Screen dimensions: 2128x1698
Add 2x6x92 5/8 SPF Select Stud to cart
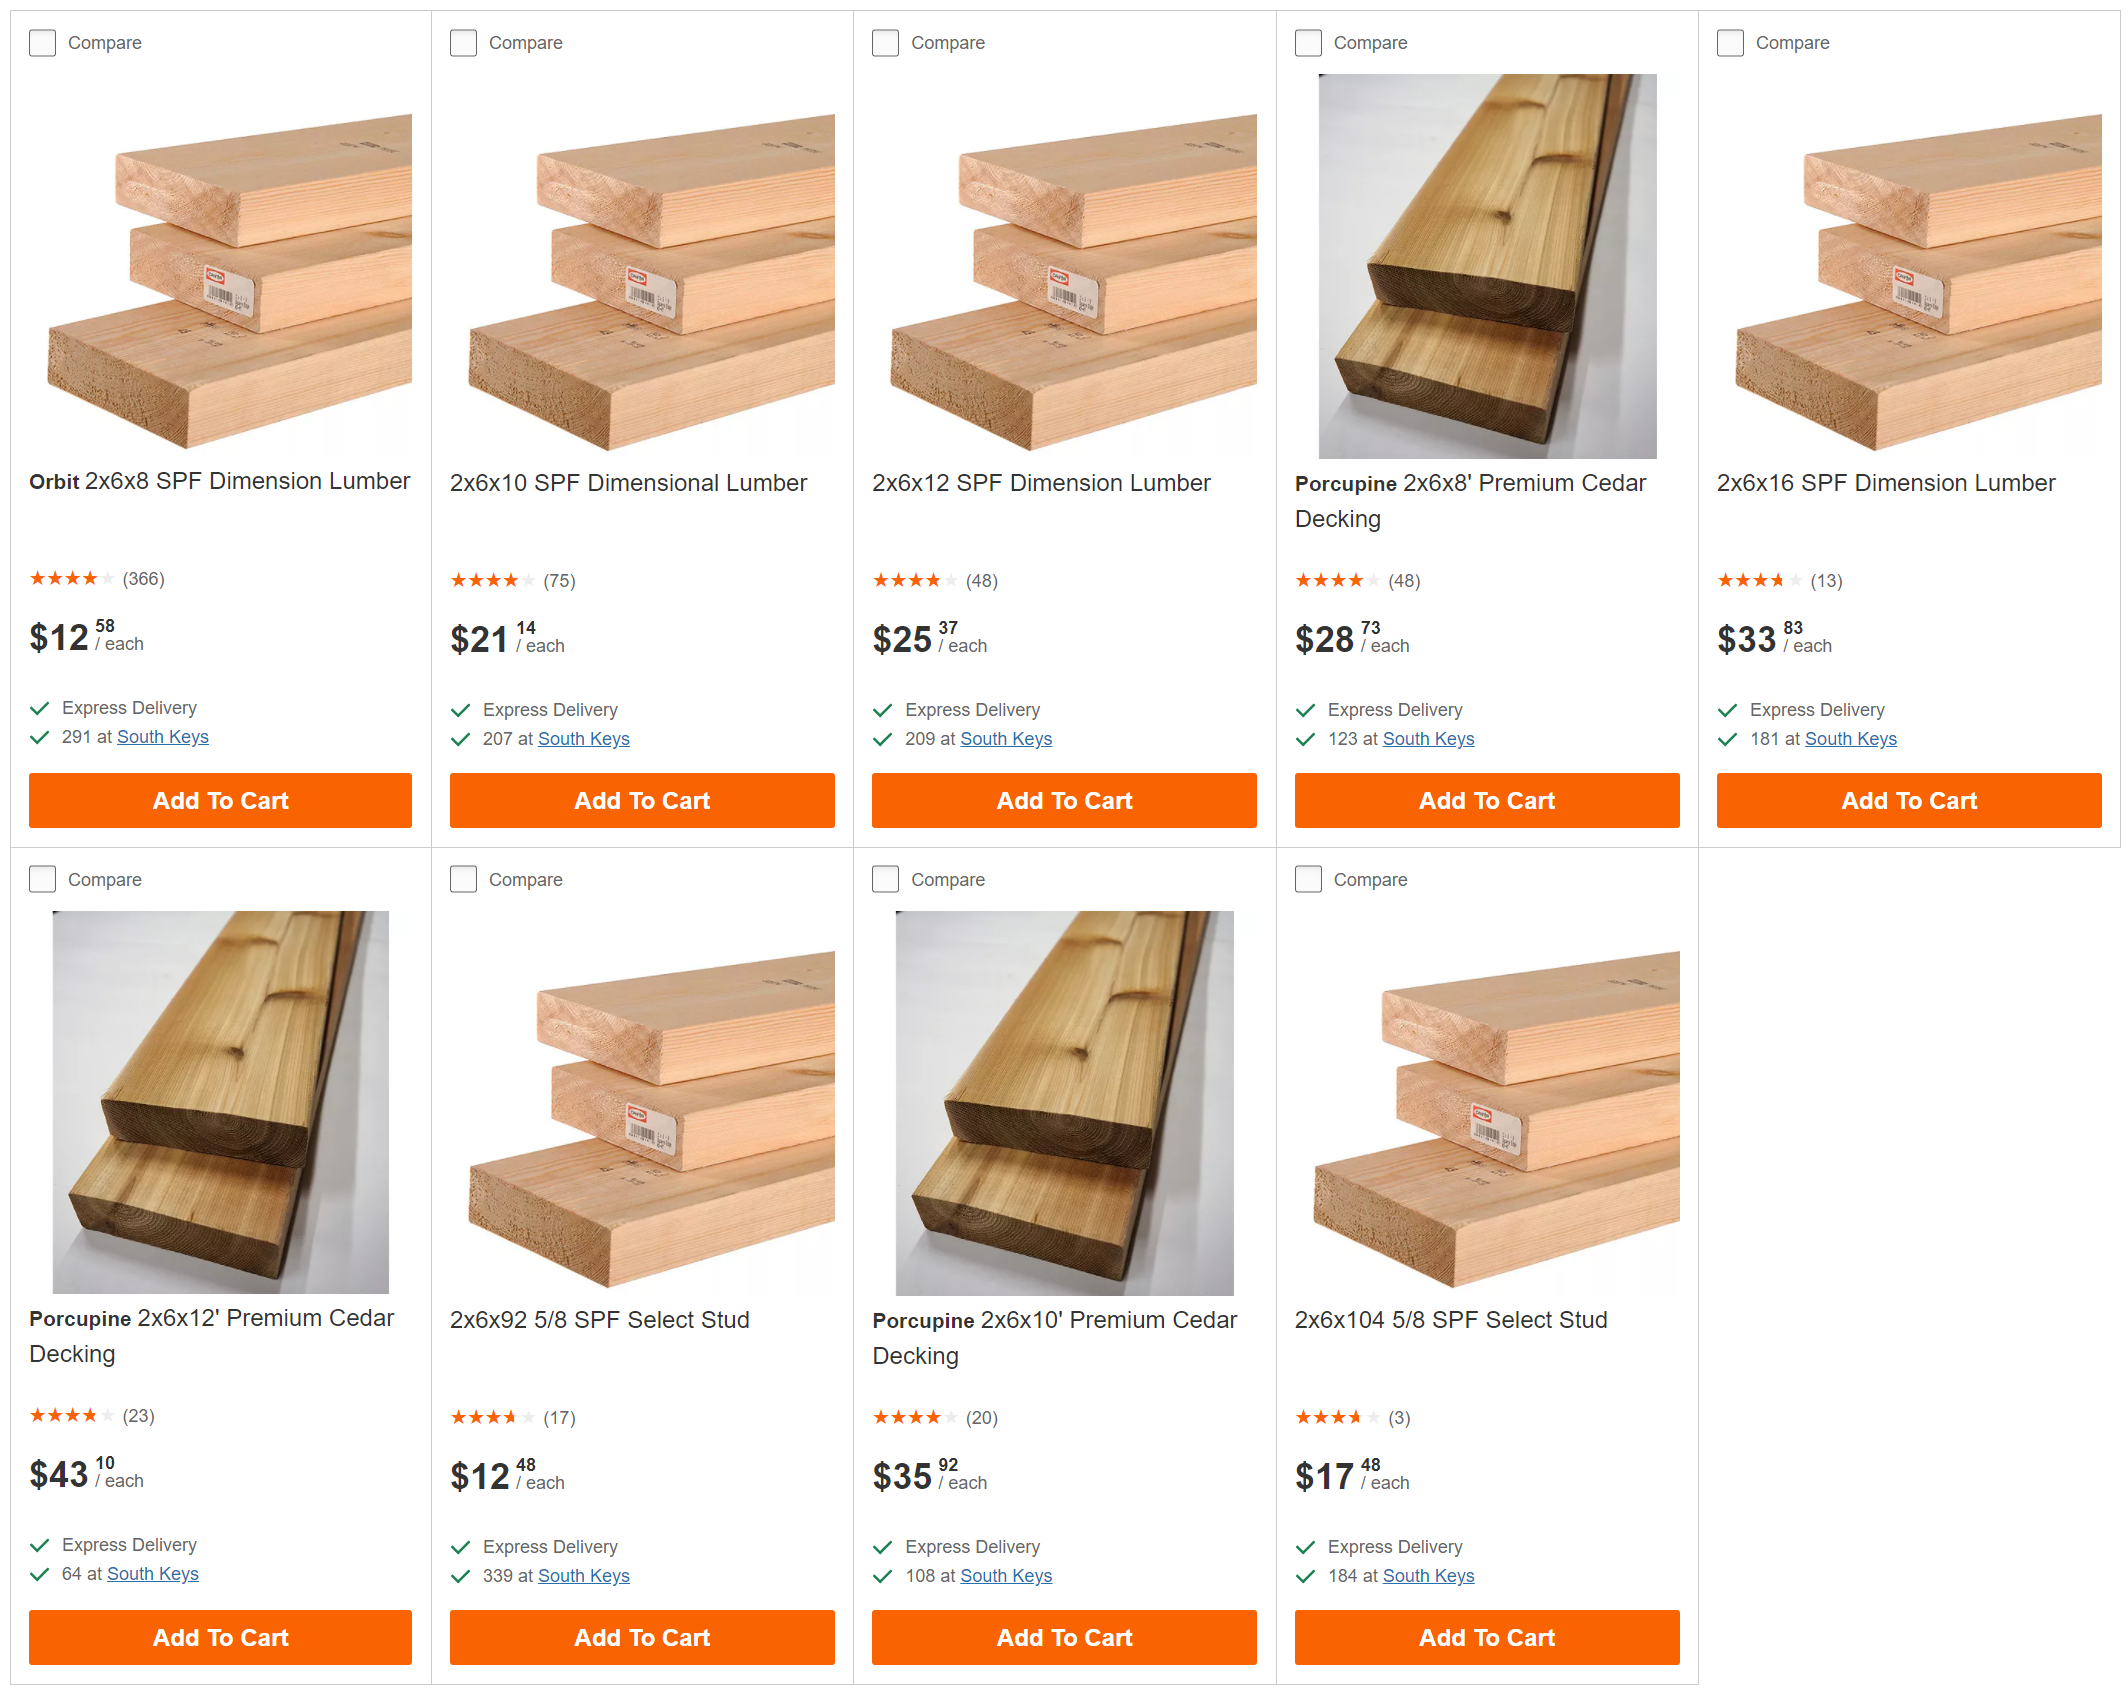point(642,1638)
